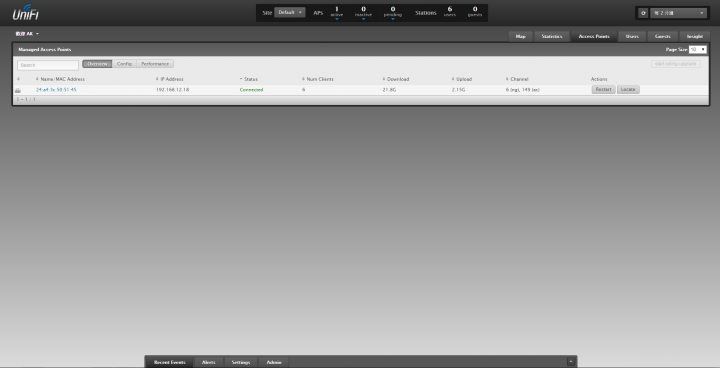The height and width of the screenshot is (368, 720).
Task: Click the UniFi logo
Action: click(25, 12)
